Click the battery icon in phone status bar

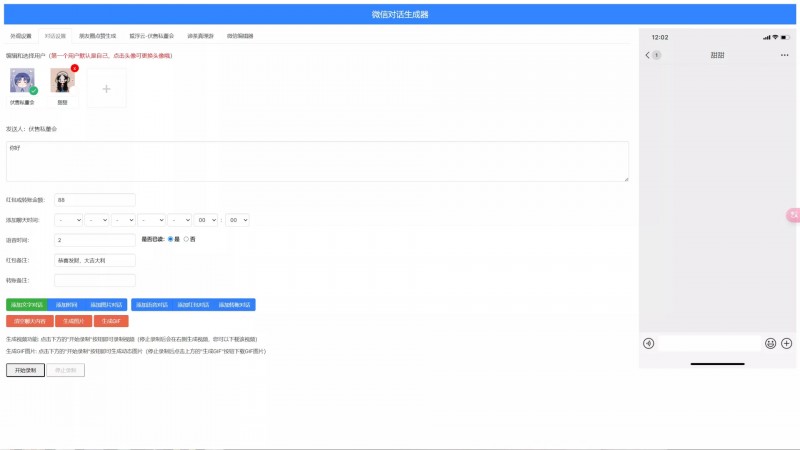[785, 37]
